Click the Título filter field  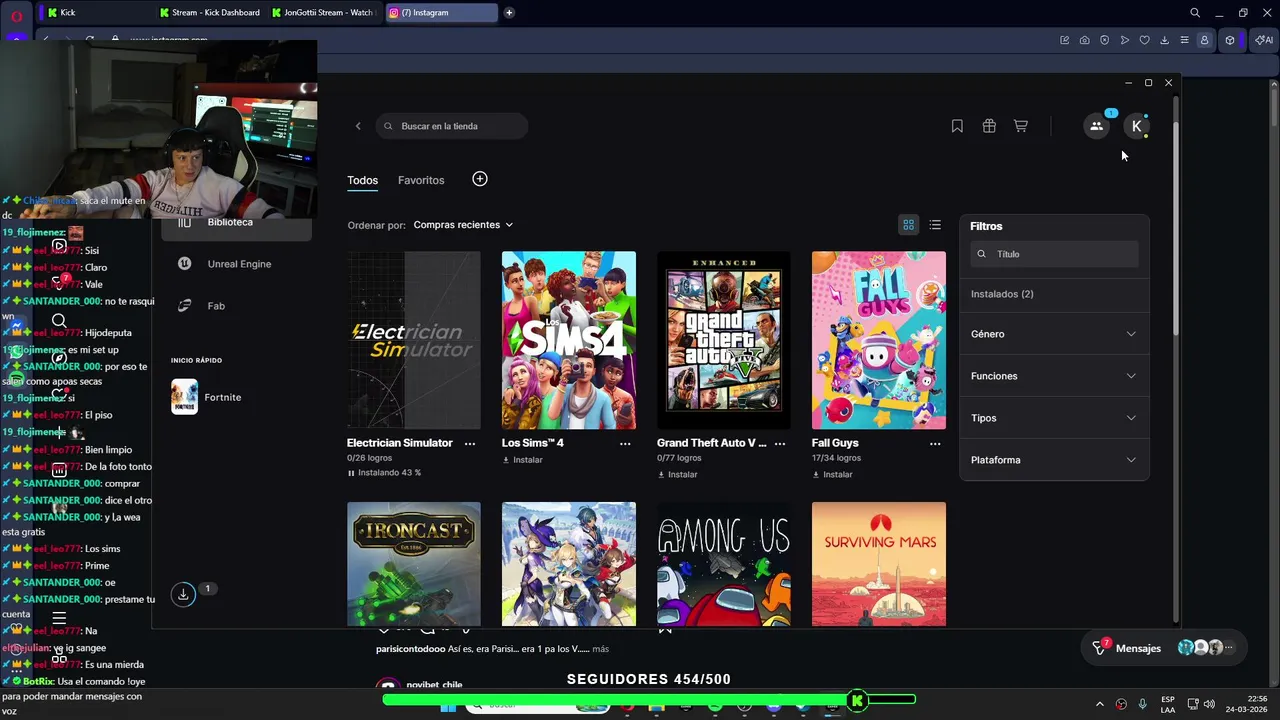pos(1054,254)
